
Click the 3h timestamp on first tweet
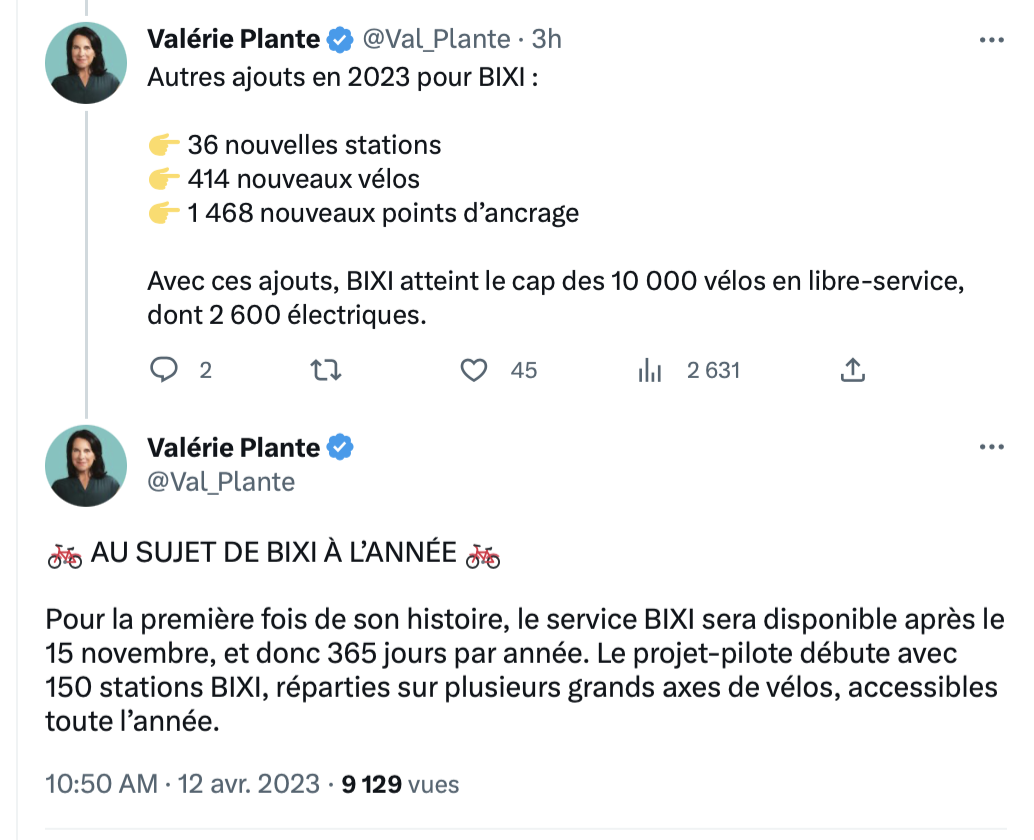(x=546, y=39)
